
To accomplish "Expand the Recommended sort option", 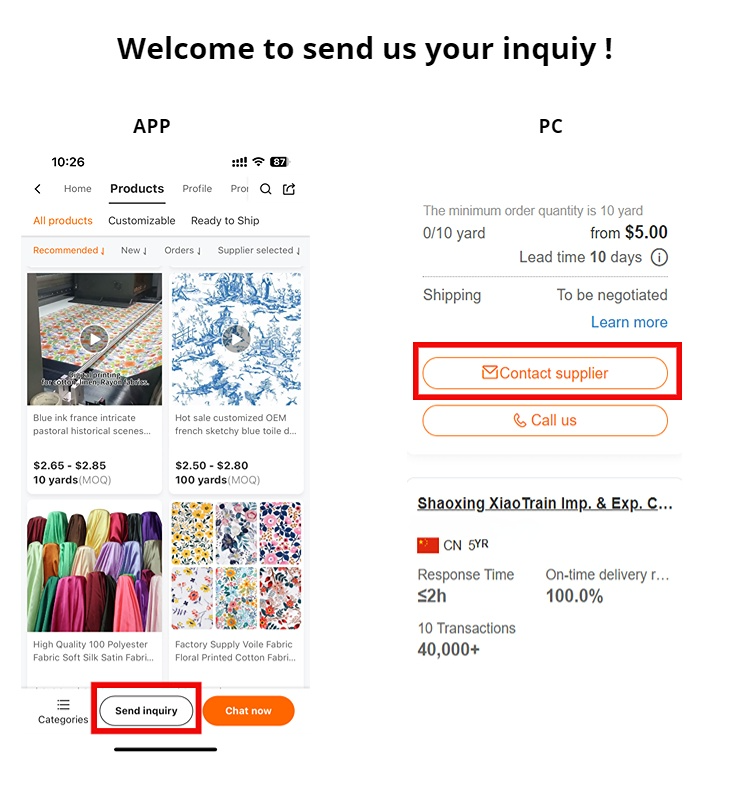I will [69, 251].
